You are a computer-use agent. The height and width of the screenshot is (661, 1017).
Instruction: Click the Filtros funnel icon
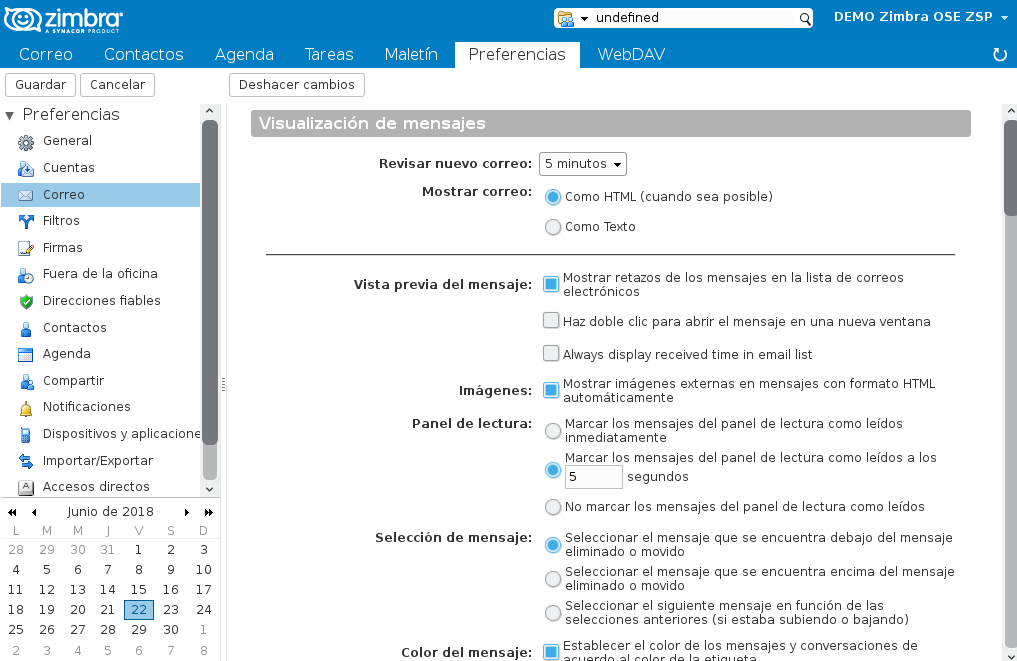coord(26,222)
